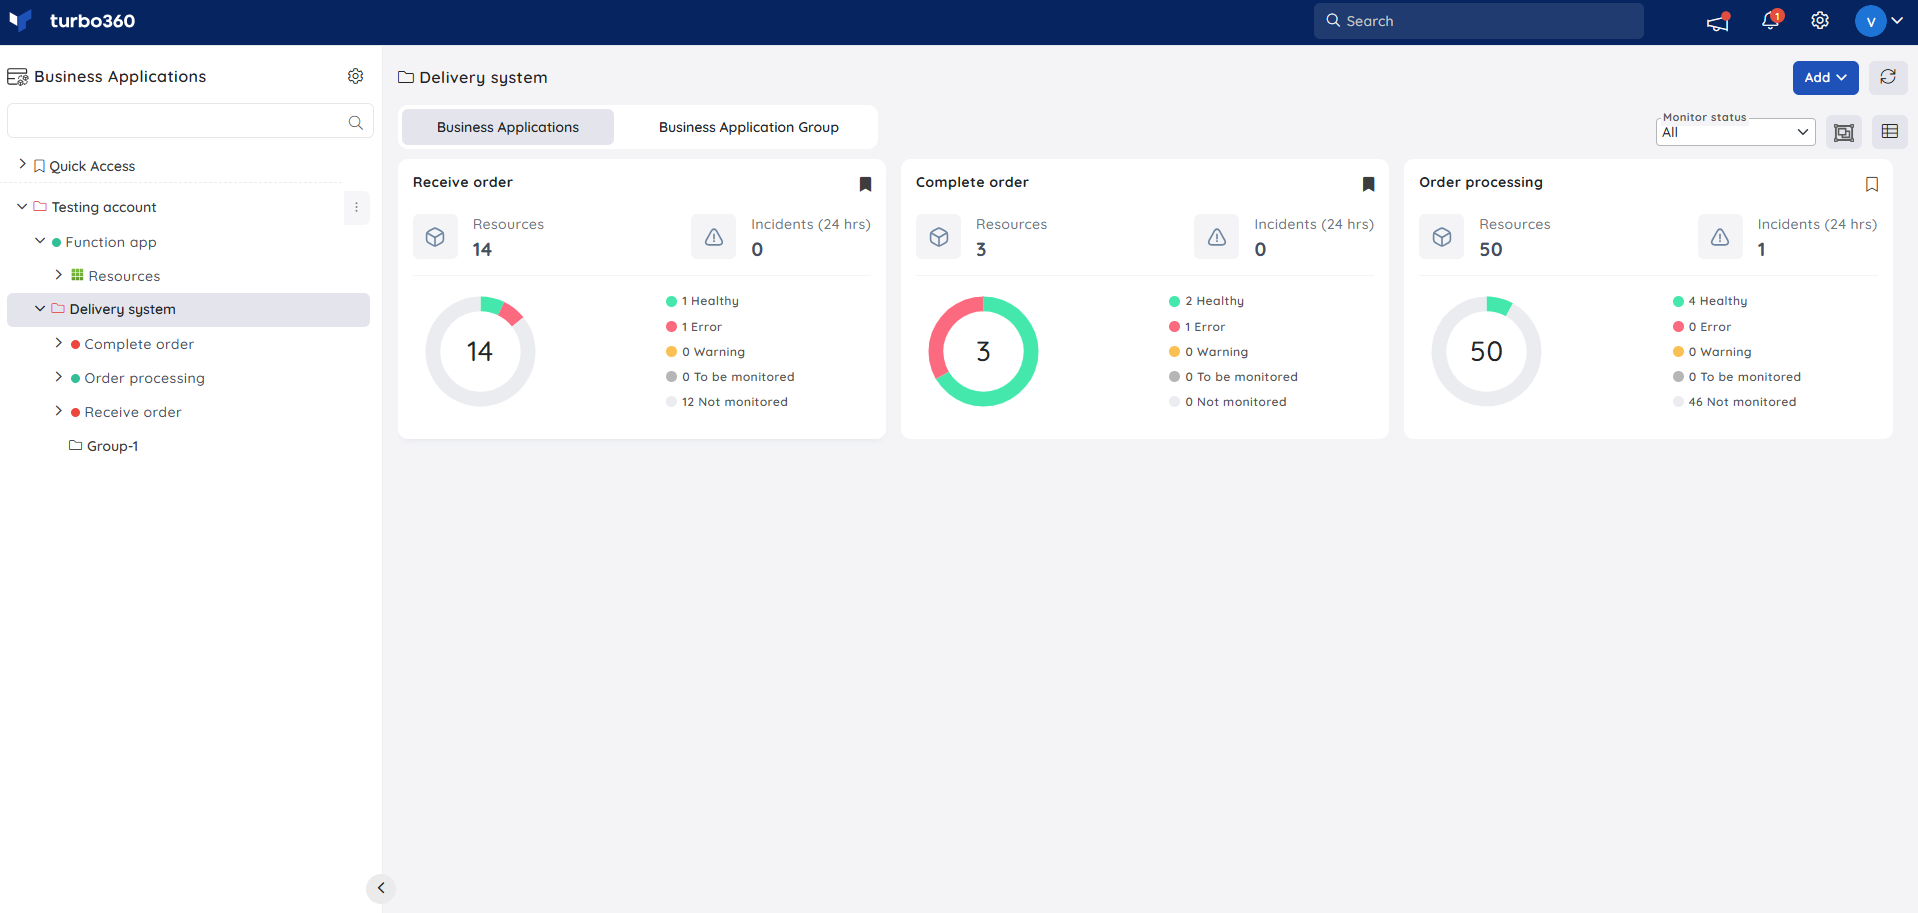Select Resources grid item in the tree
This screenshot has height=913, width=1918.
pos(116,276)
